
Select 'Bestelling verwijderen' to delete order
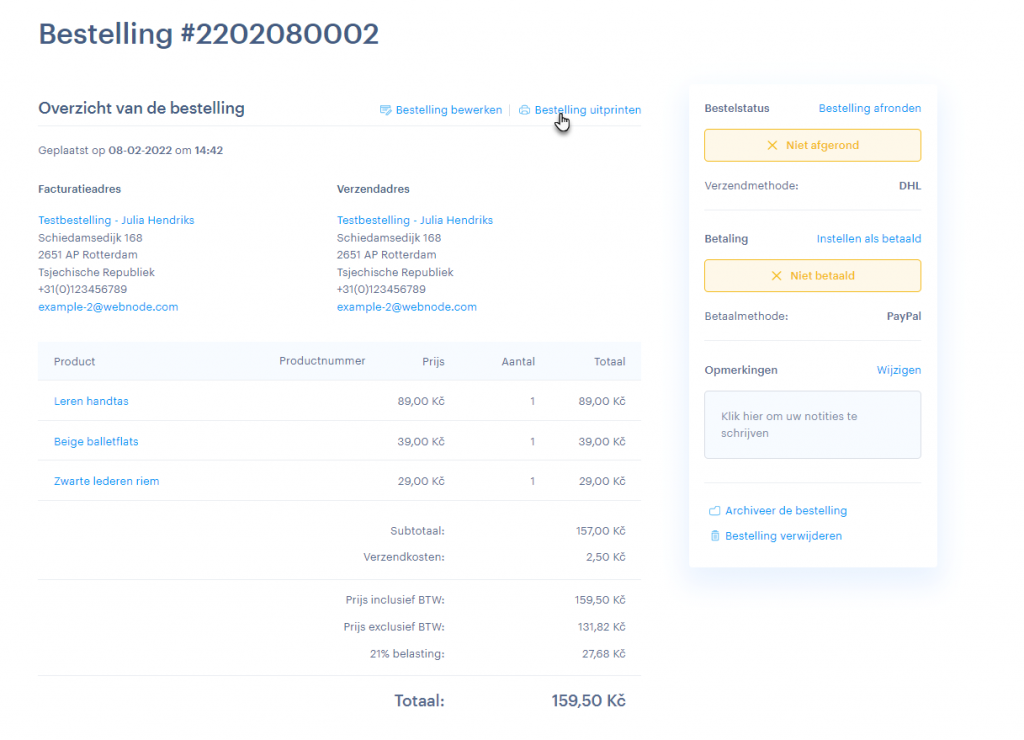pos(783,536)
